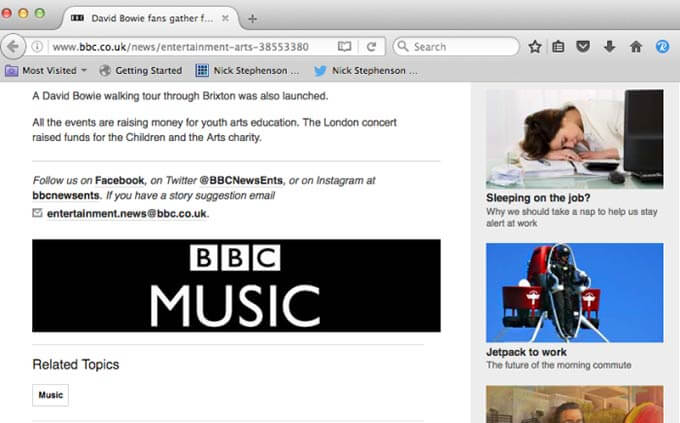This screenshot has height=423, width=680.
Task: Click the email envelope icon
Action: [x=37, y=213]
